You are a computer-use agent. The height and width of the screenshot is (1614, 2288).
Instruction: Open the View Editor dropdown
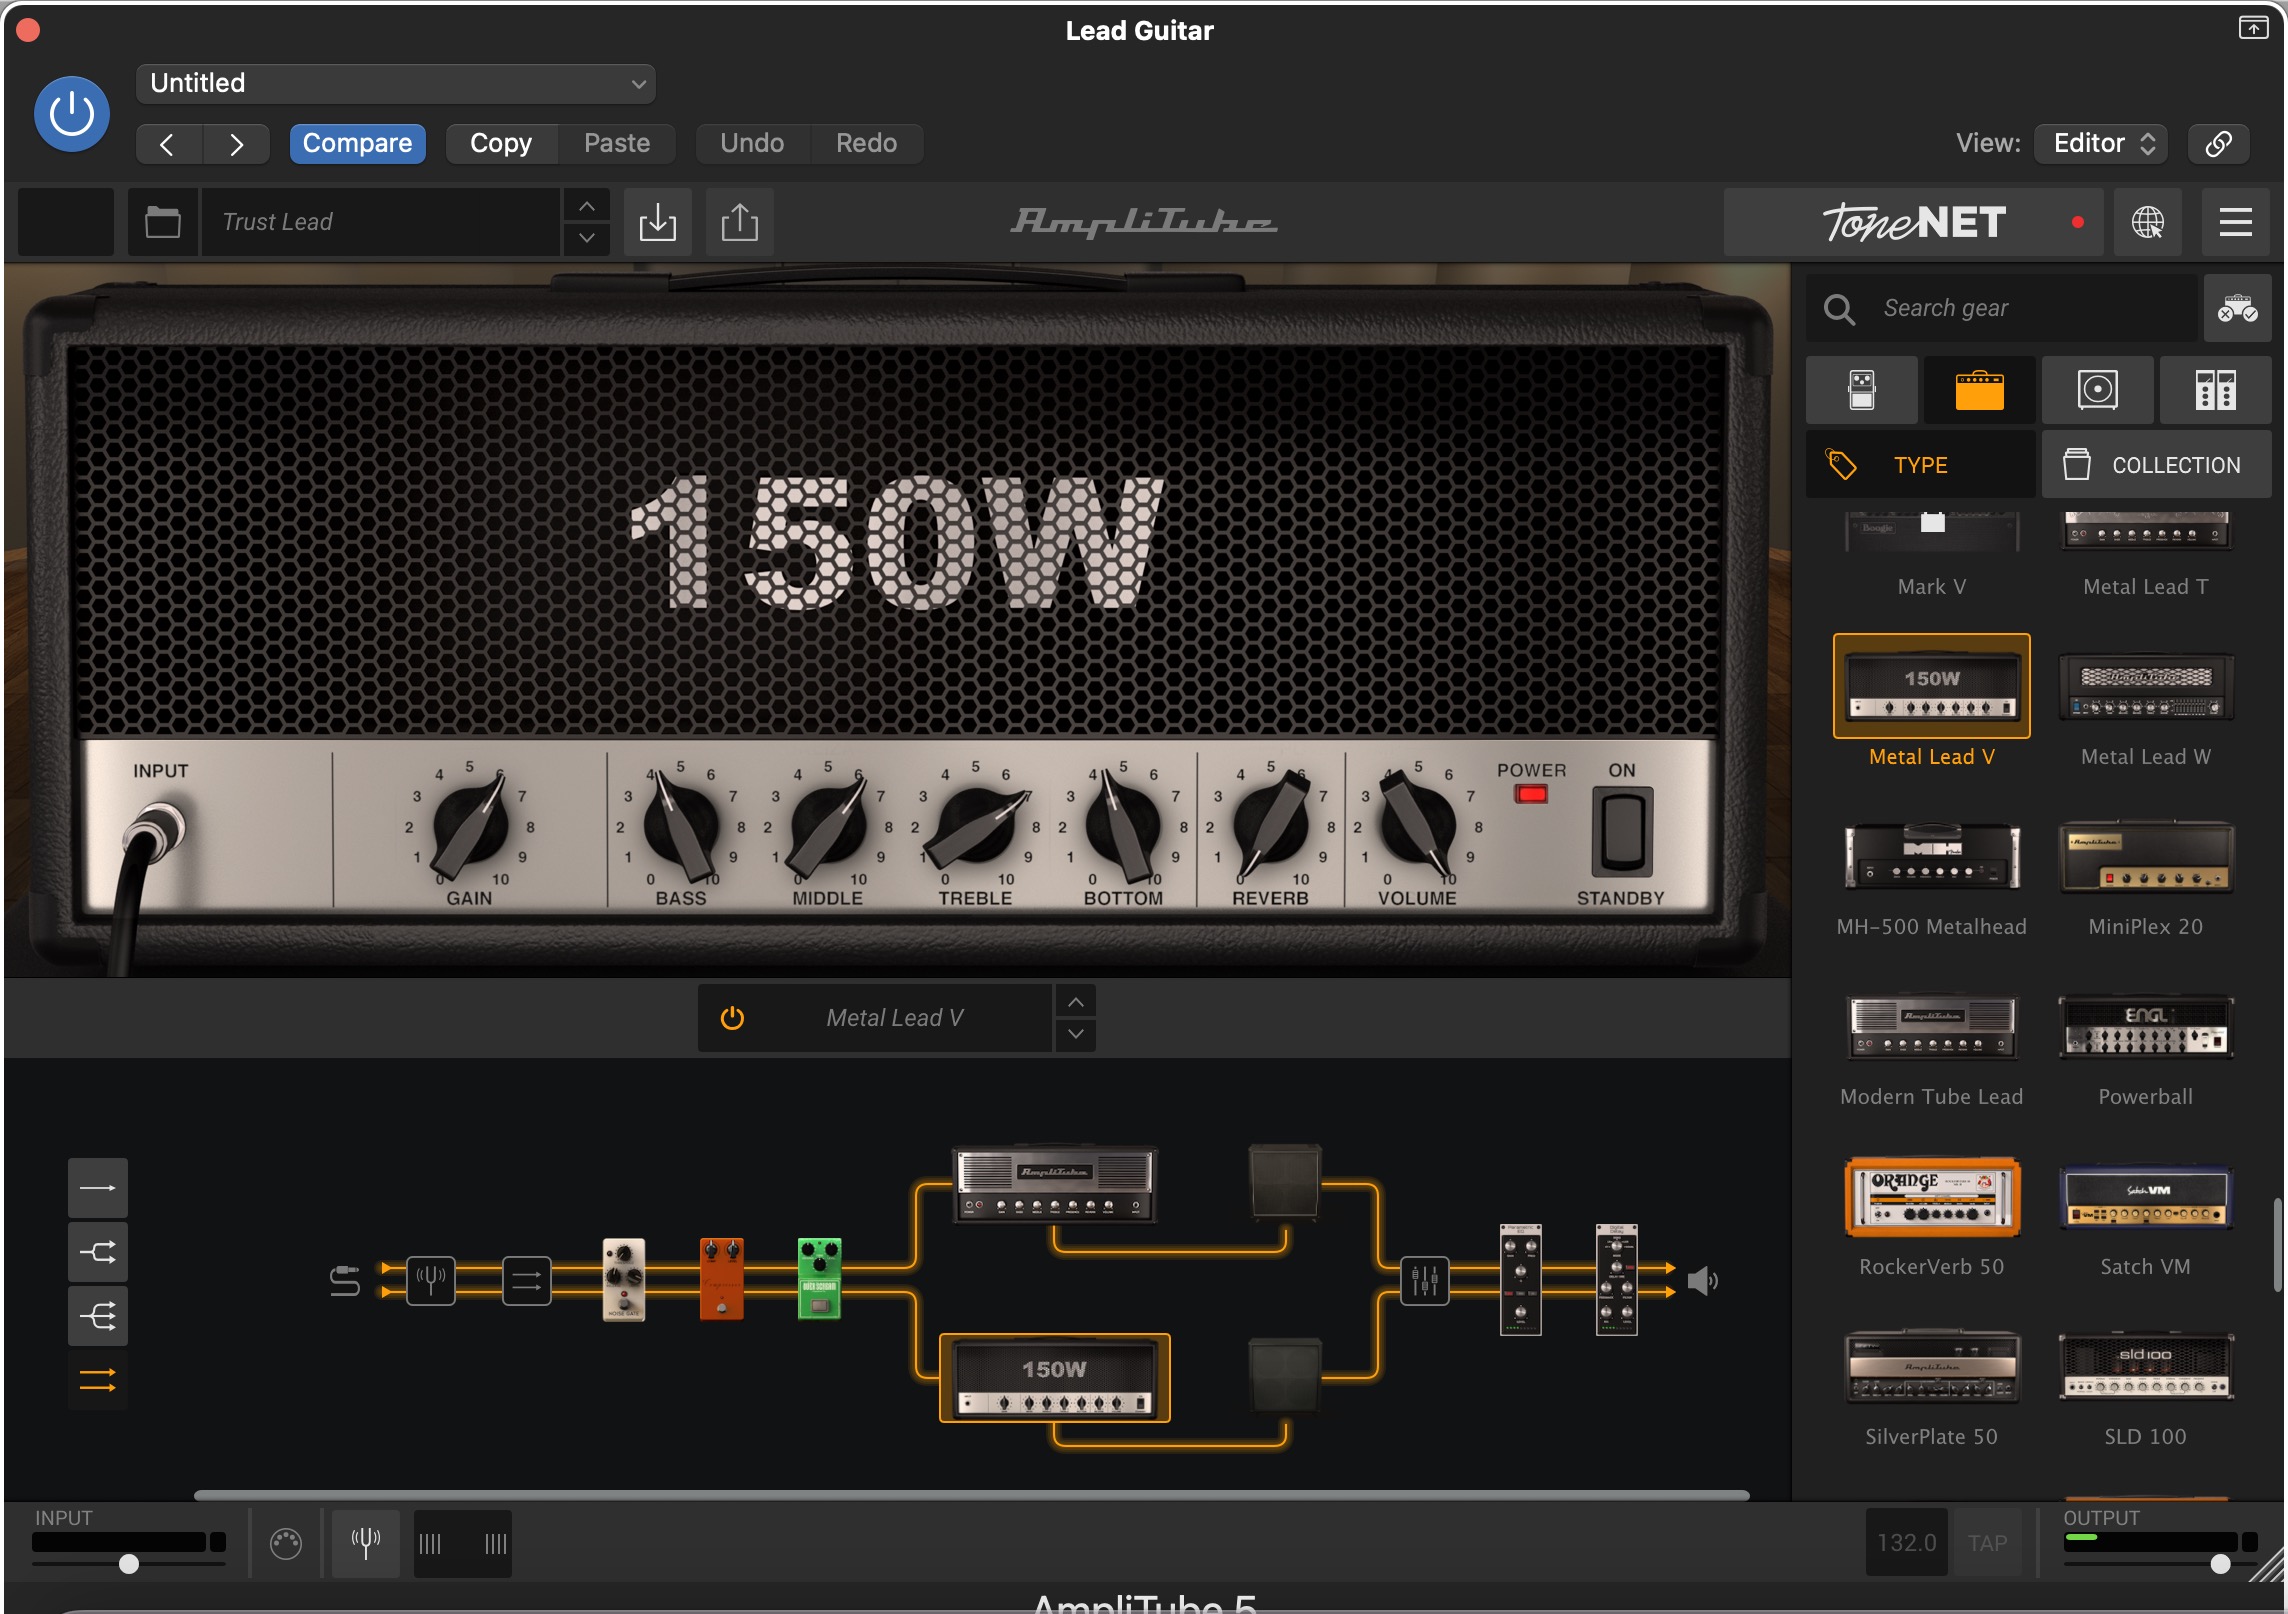[2102, 144]
